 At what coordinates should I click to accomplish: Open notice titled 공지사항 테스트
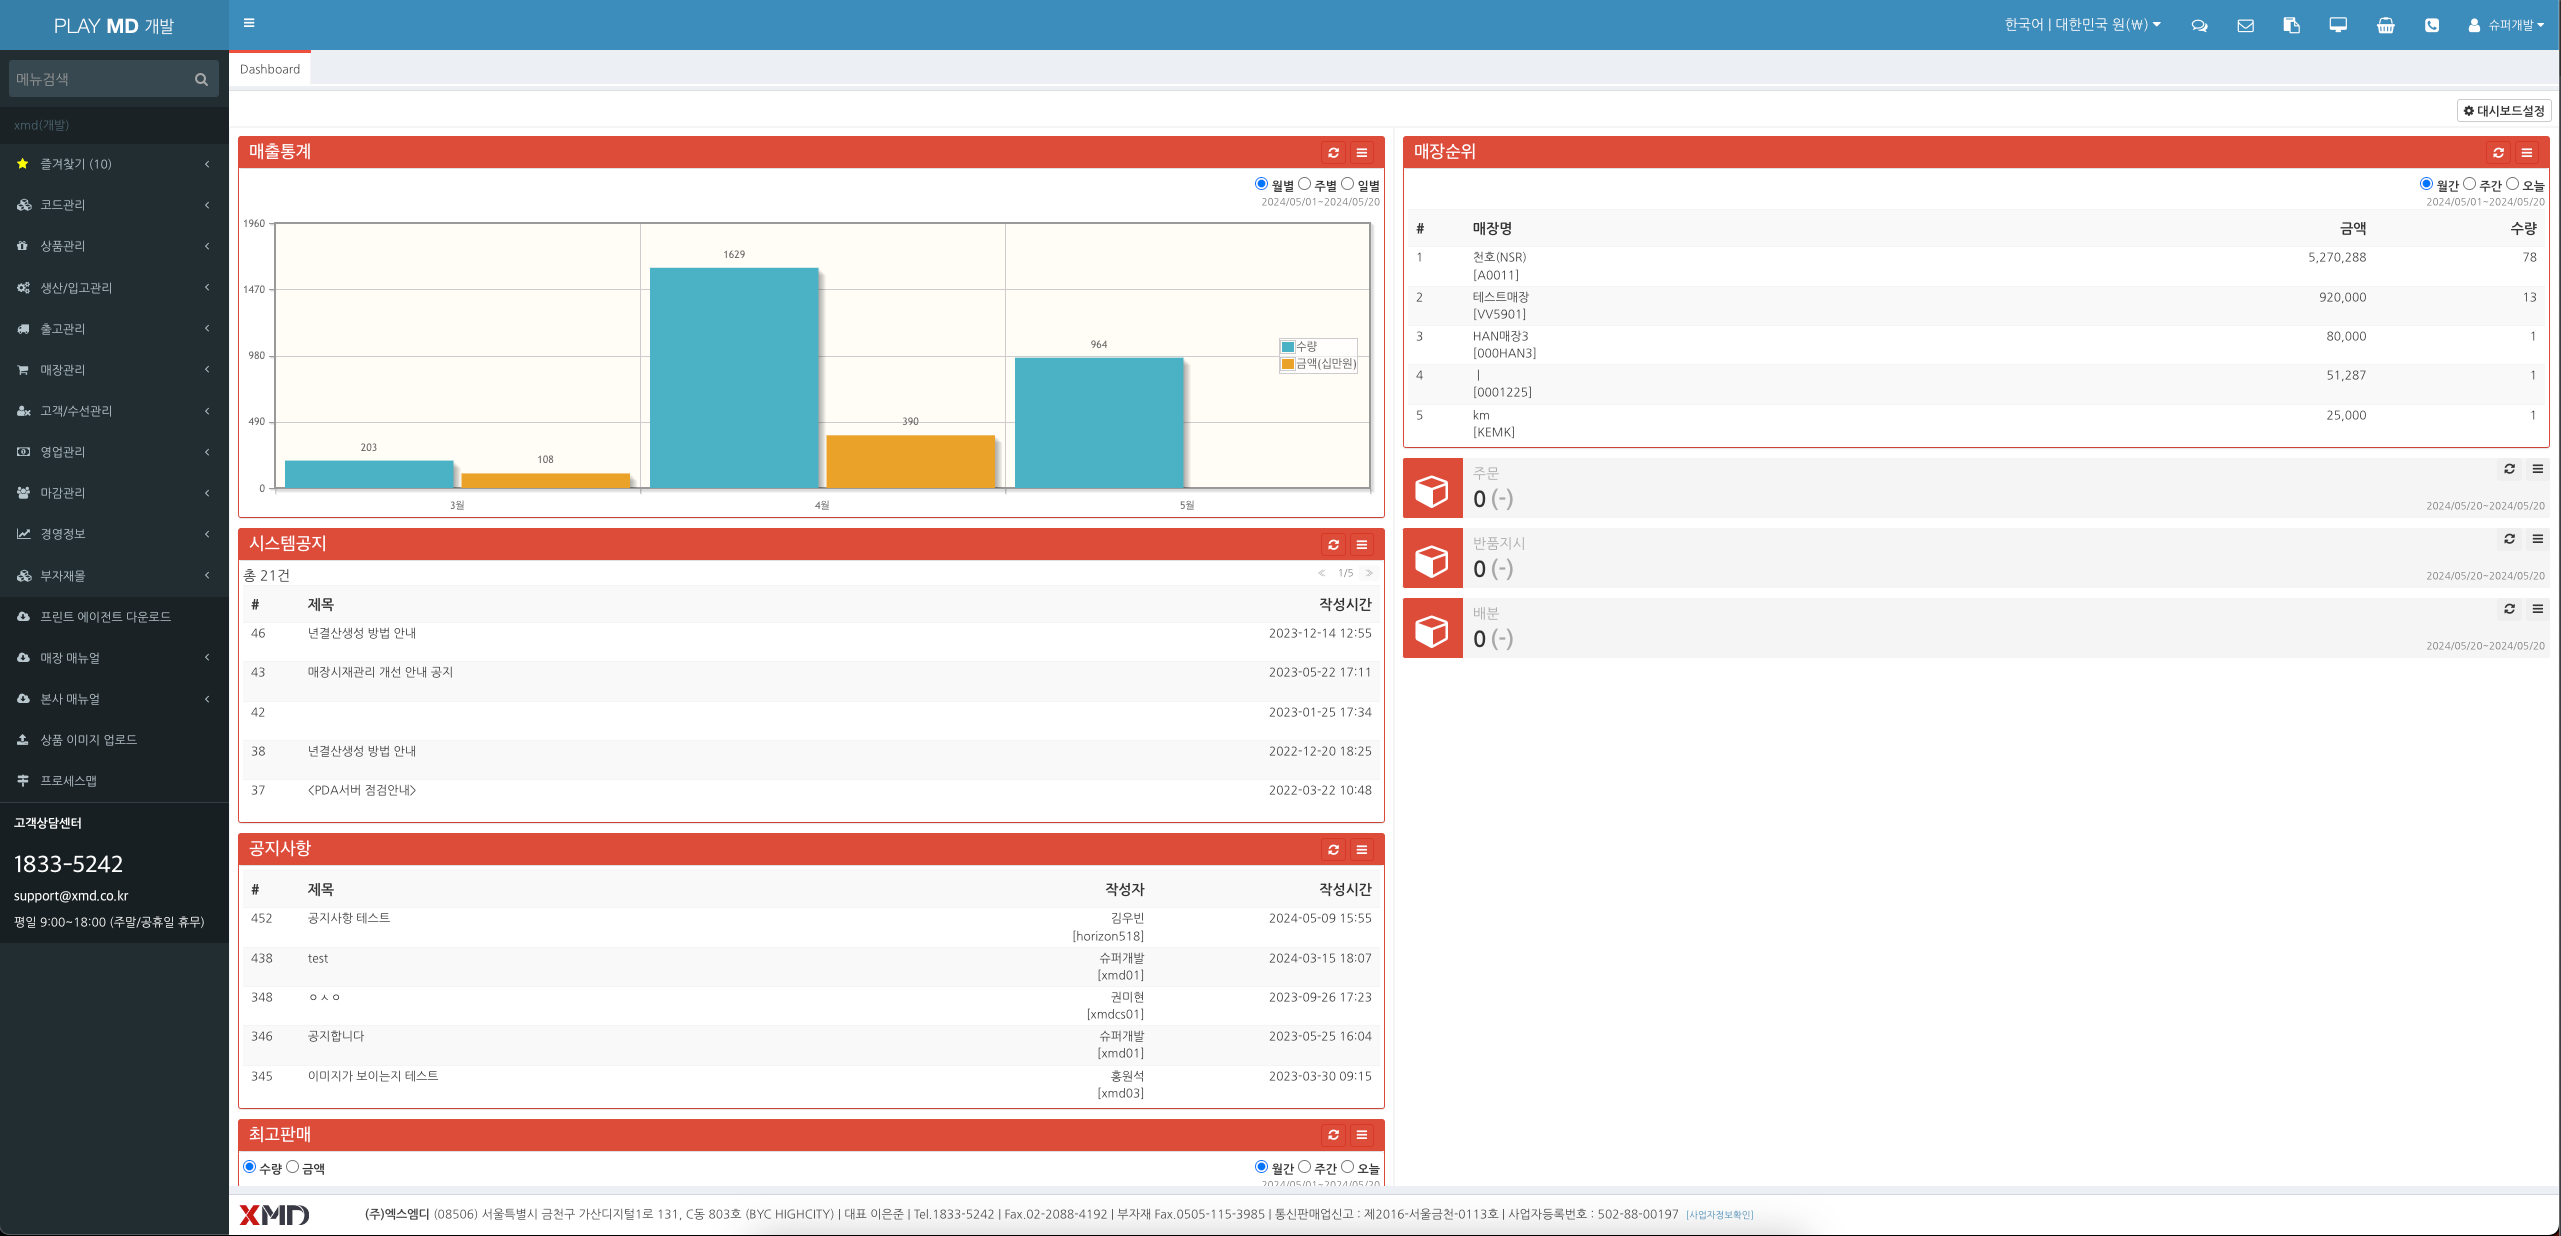pos(349,918)
